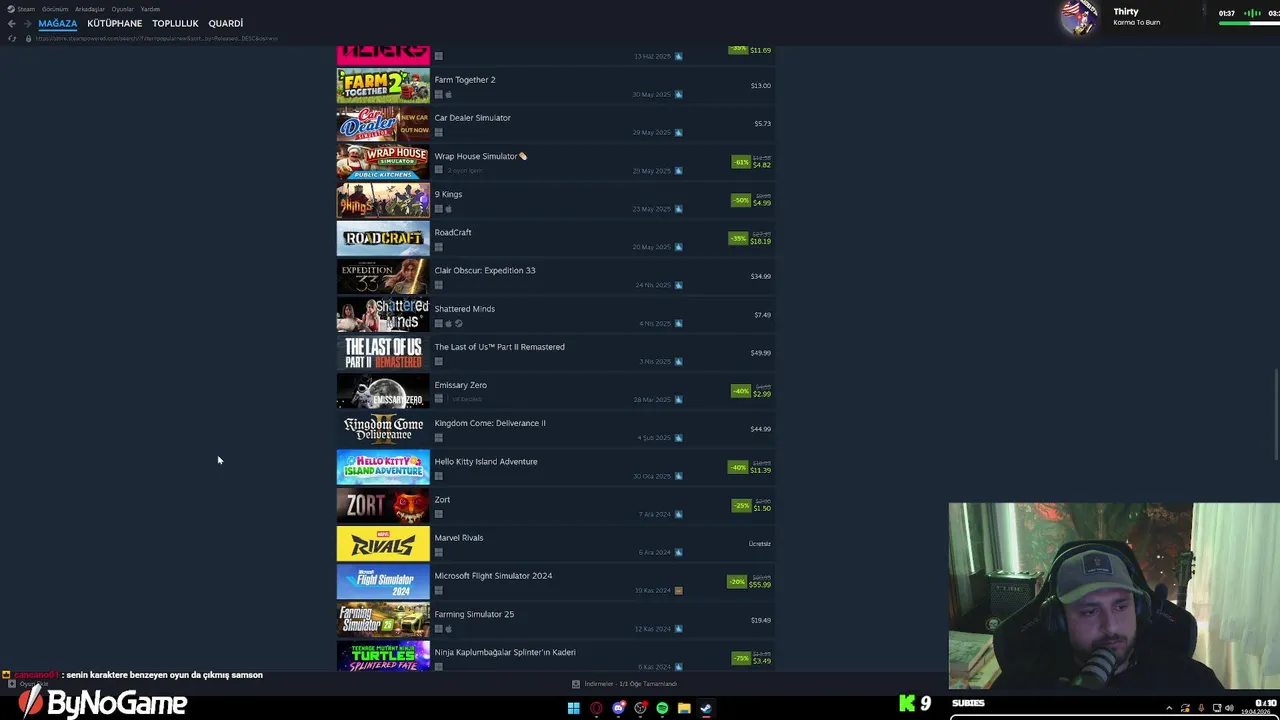The height and width of the screenshot is (720, 1280).
Task: Click the Ninja Turtles Splintered Fate thumbnail
Action: [x=383, y=657]
